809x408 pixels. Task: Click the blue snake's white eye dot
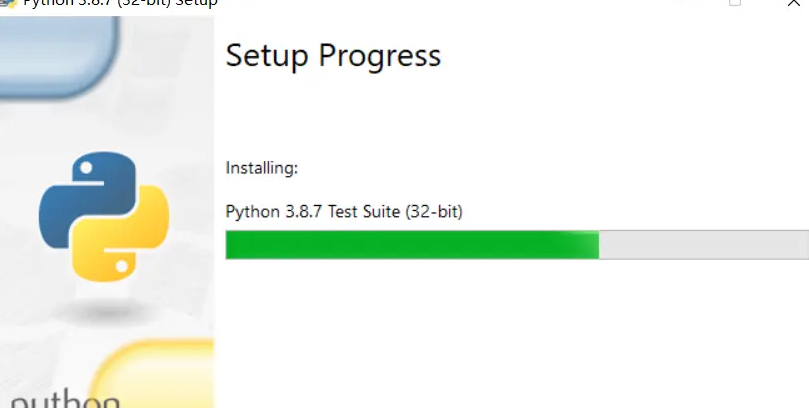pos(86,168)
